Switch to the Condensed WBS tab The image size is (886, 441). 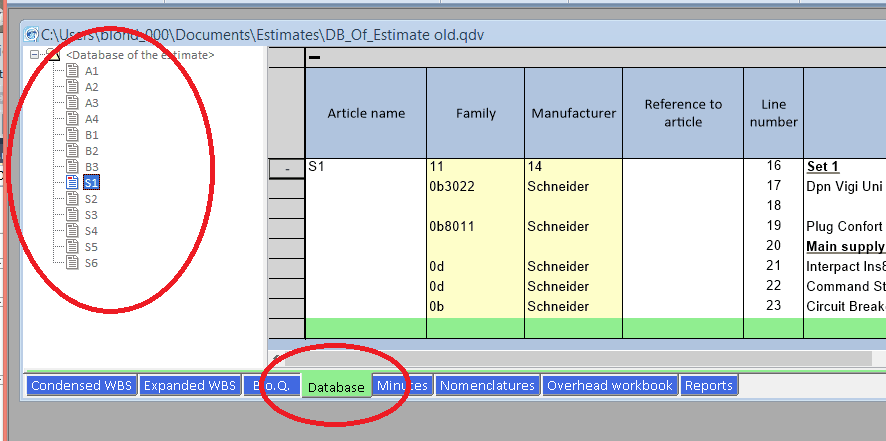click(80, 386)
